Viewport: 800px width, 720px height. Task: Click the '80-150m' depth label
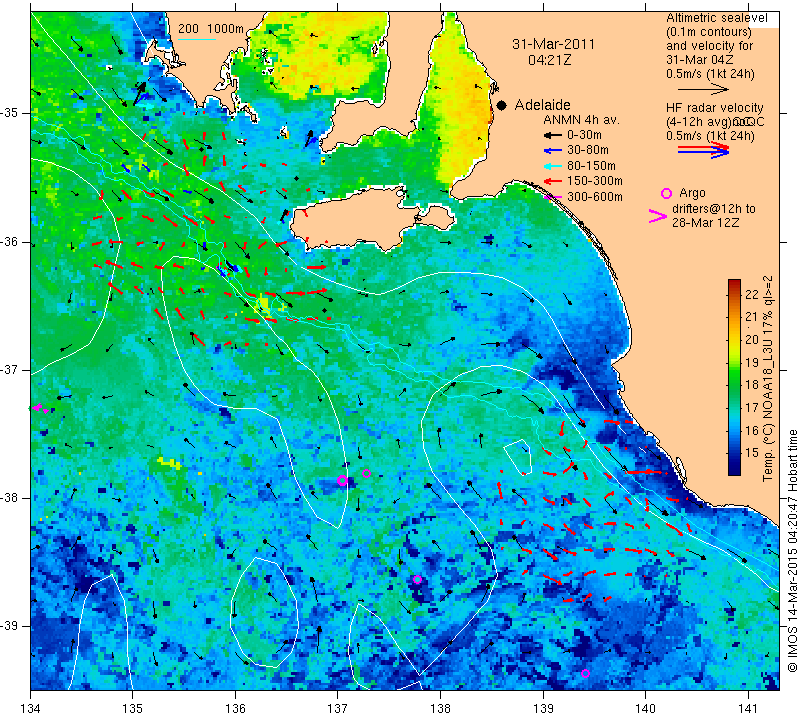(x=591, y=166)
